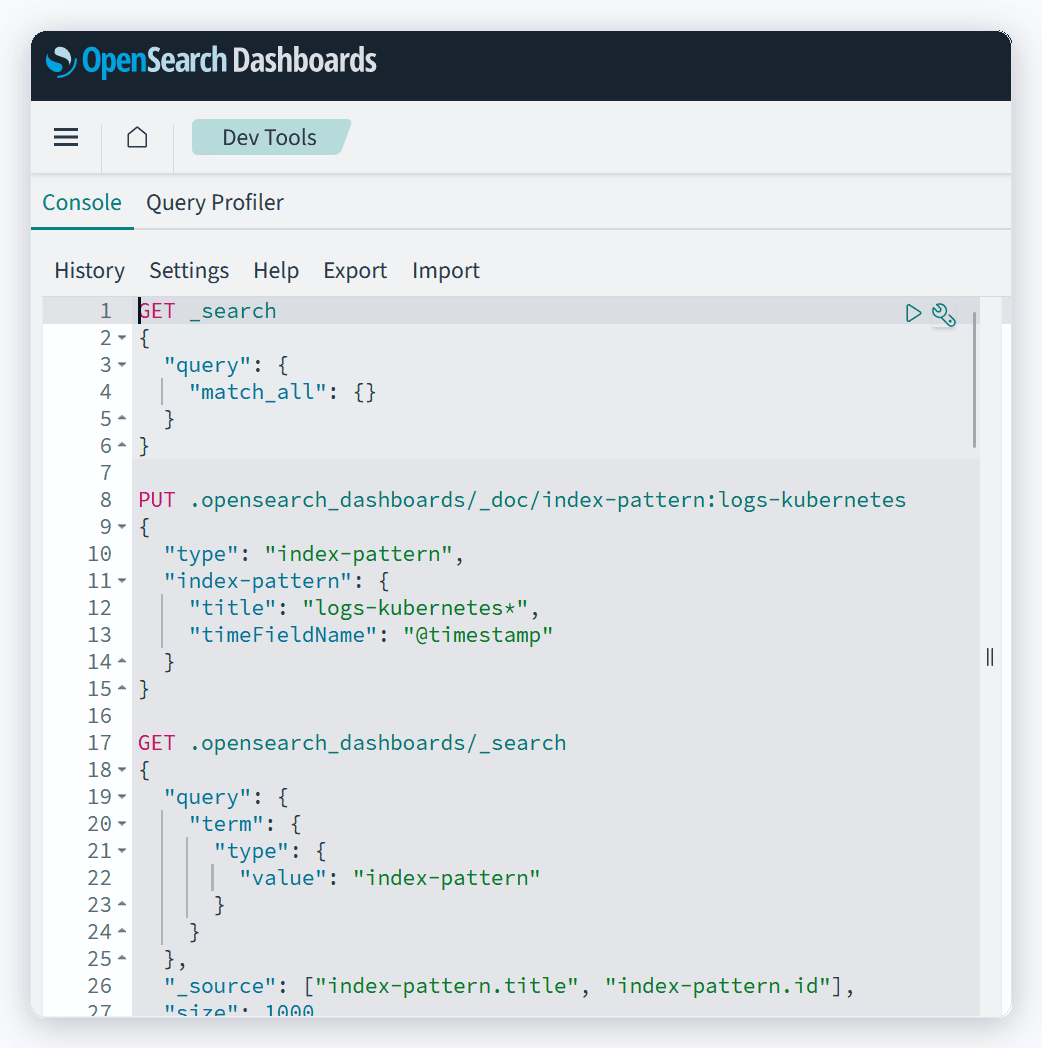Click the "type": "index-pattern" line

(x=313, y=554)
